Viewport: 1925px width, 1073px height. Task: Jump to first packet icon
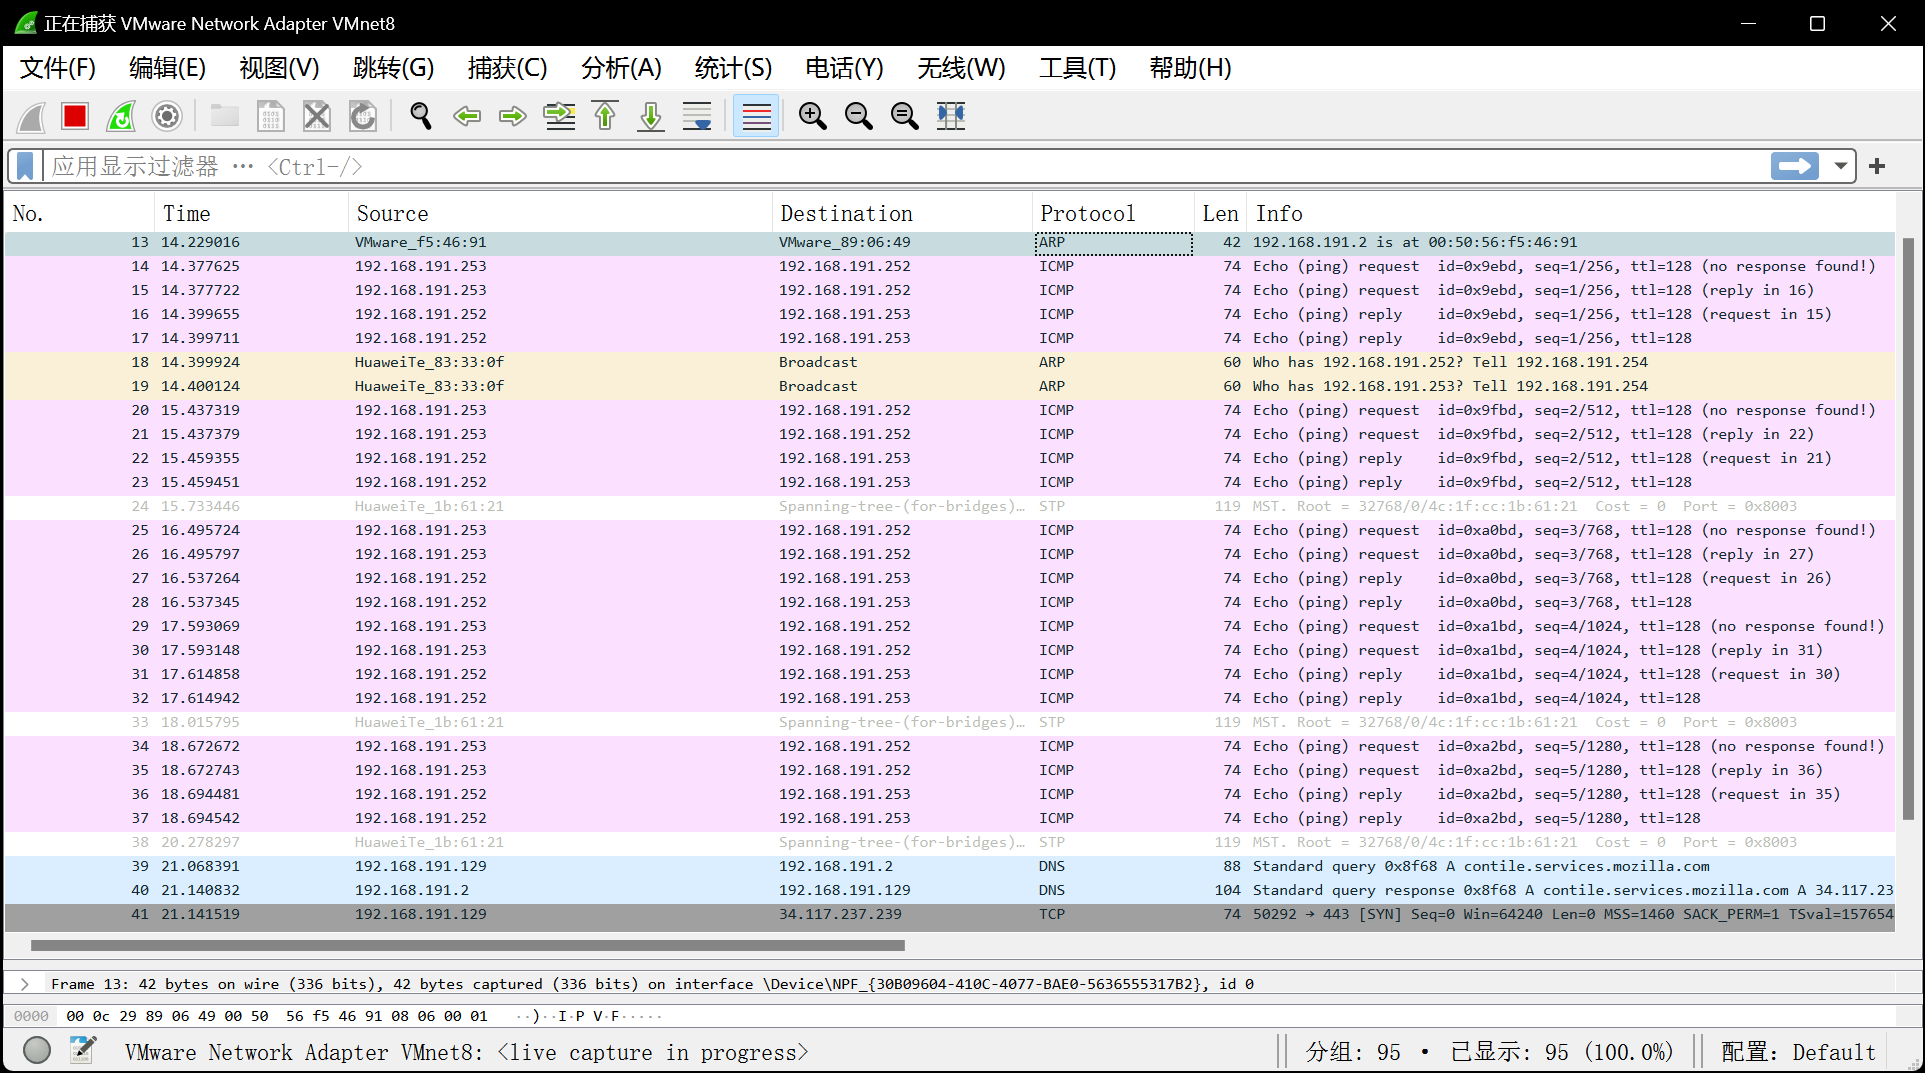pos(605,117)
